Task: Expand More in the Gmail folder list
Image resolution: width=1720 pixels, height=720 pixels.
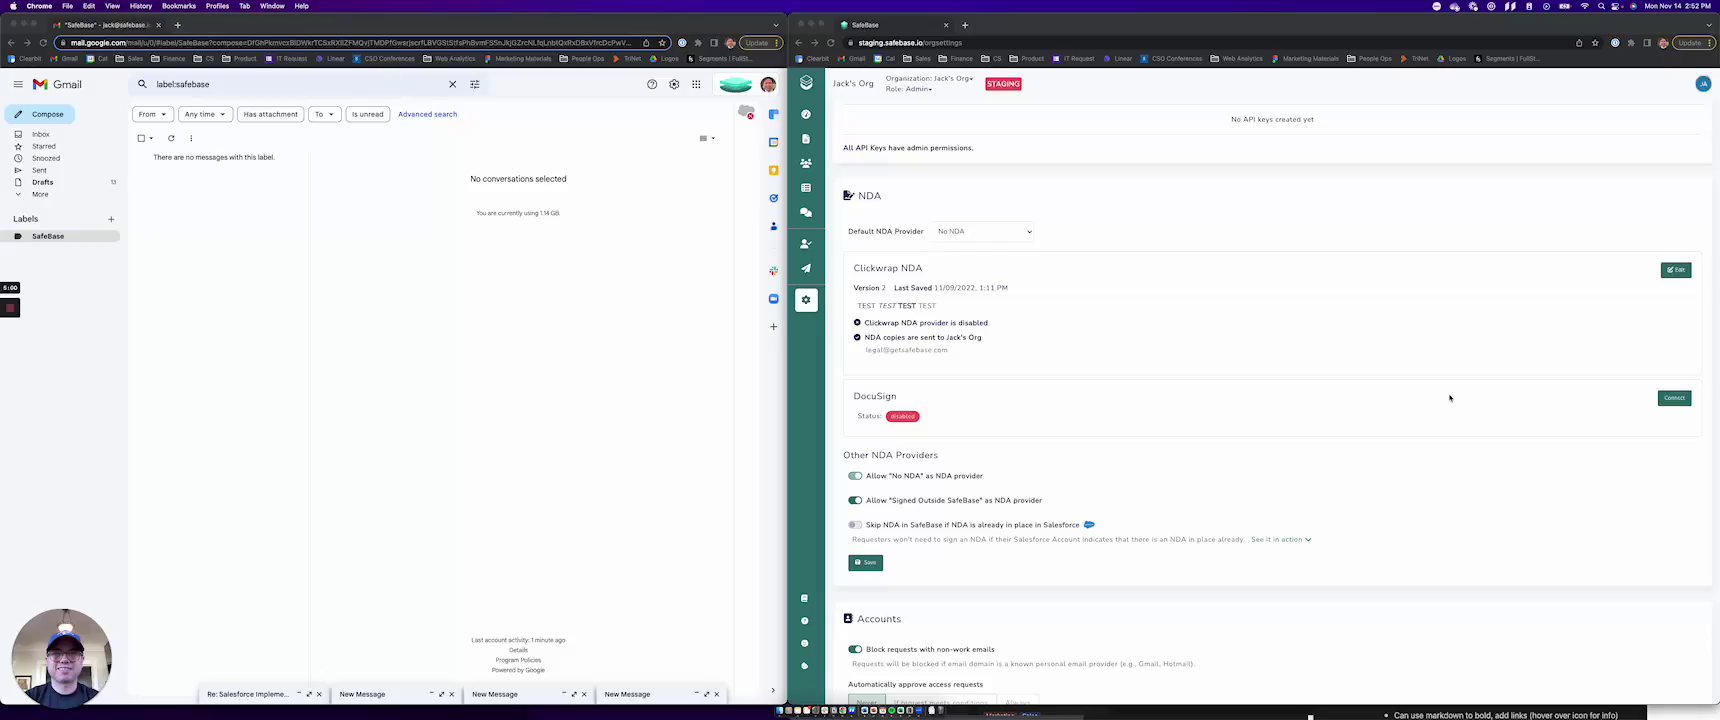Action: click(x=40, y=194)
